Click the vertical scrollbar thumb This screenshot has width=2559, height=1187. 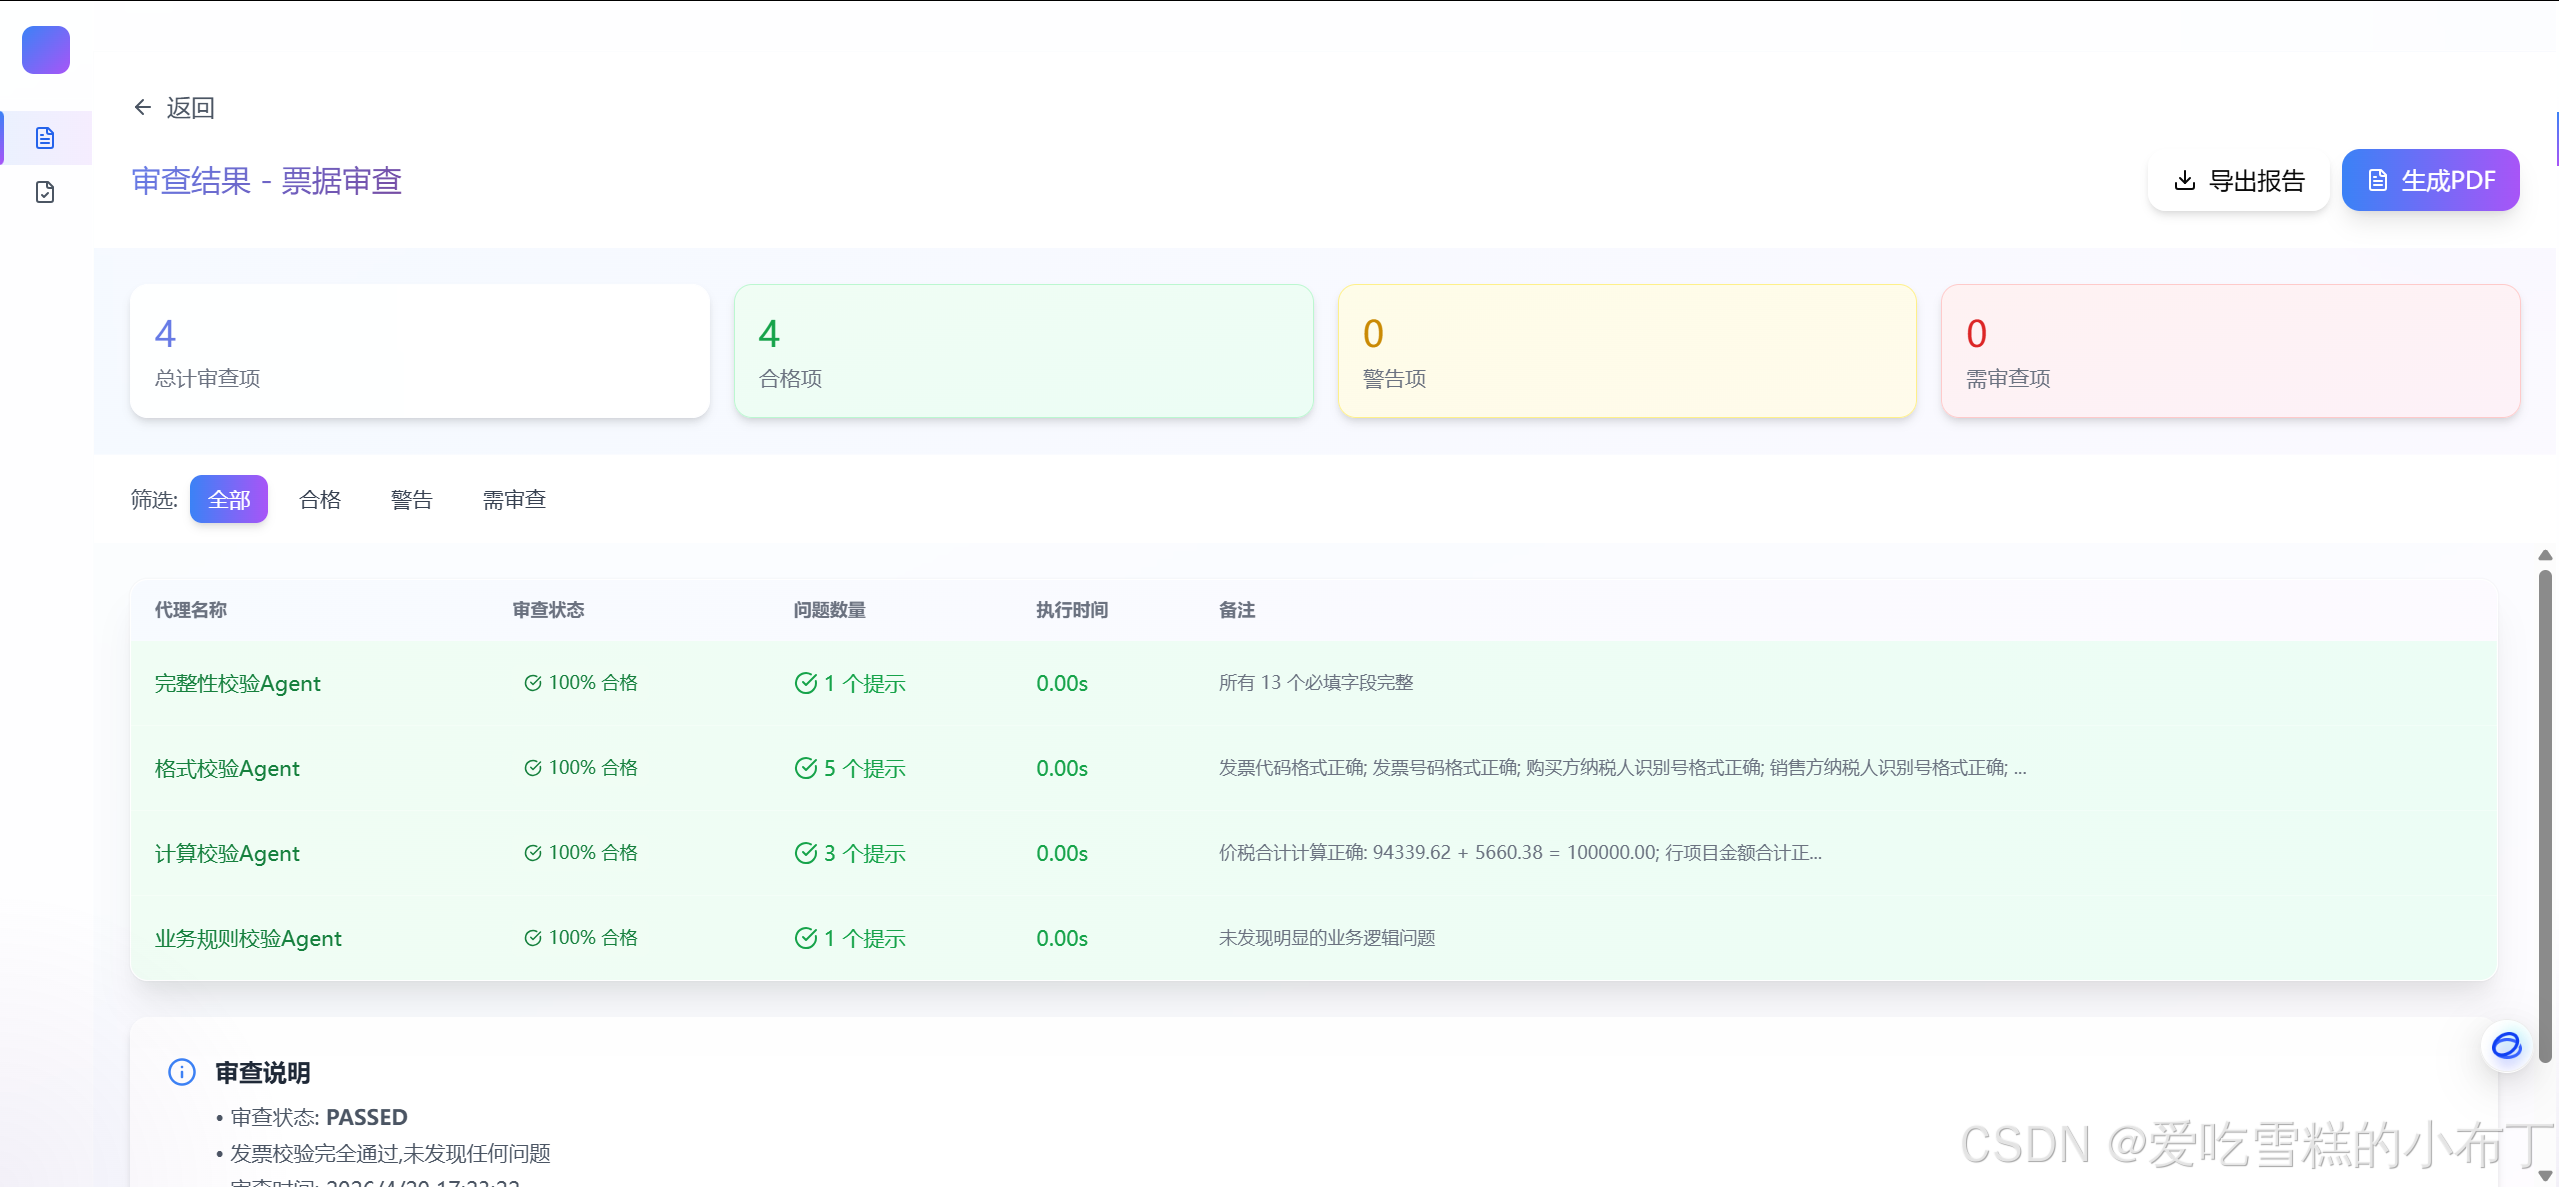[2546, 815]
